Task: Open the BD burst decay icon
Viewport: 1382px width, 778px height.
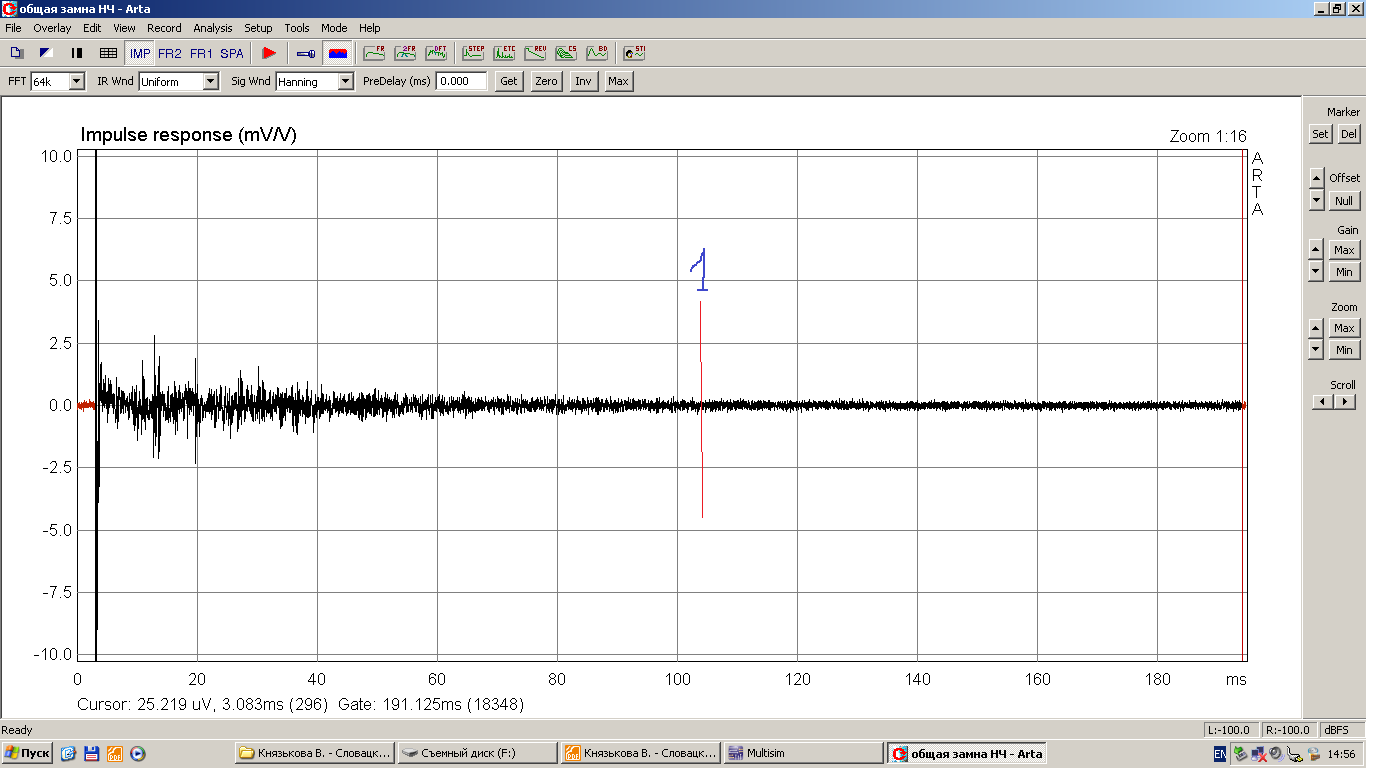Action: pos(597,53)
